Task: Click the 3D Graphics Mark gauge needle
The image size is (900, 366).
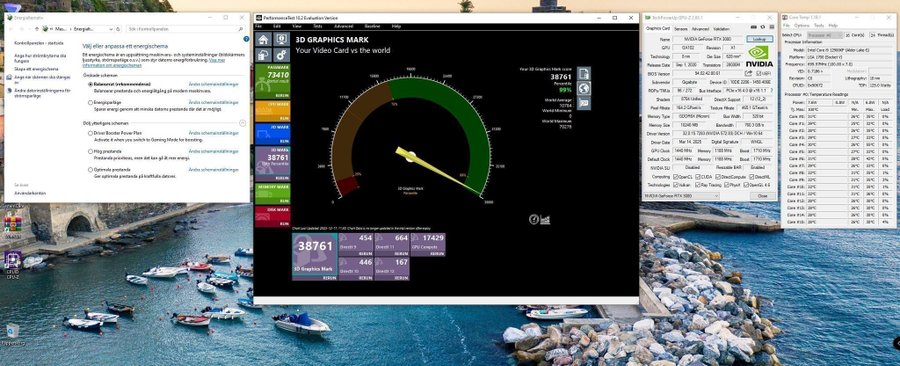Action: (437, 170)
